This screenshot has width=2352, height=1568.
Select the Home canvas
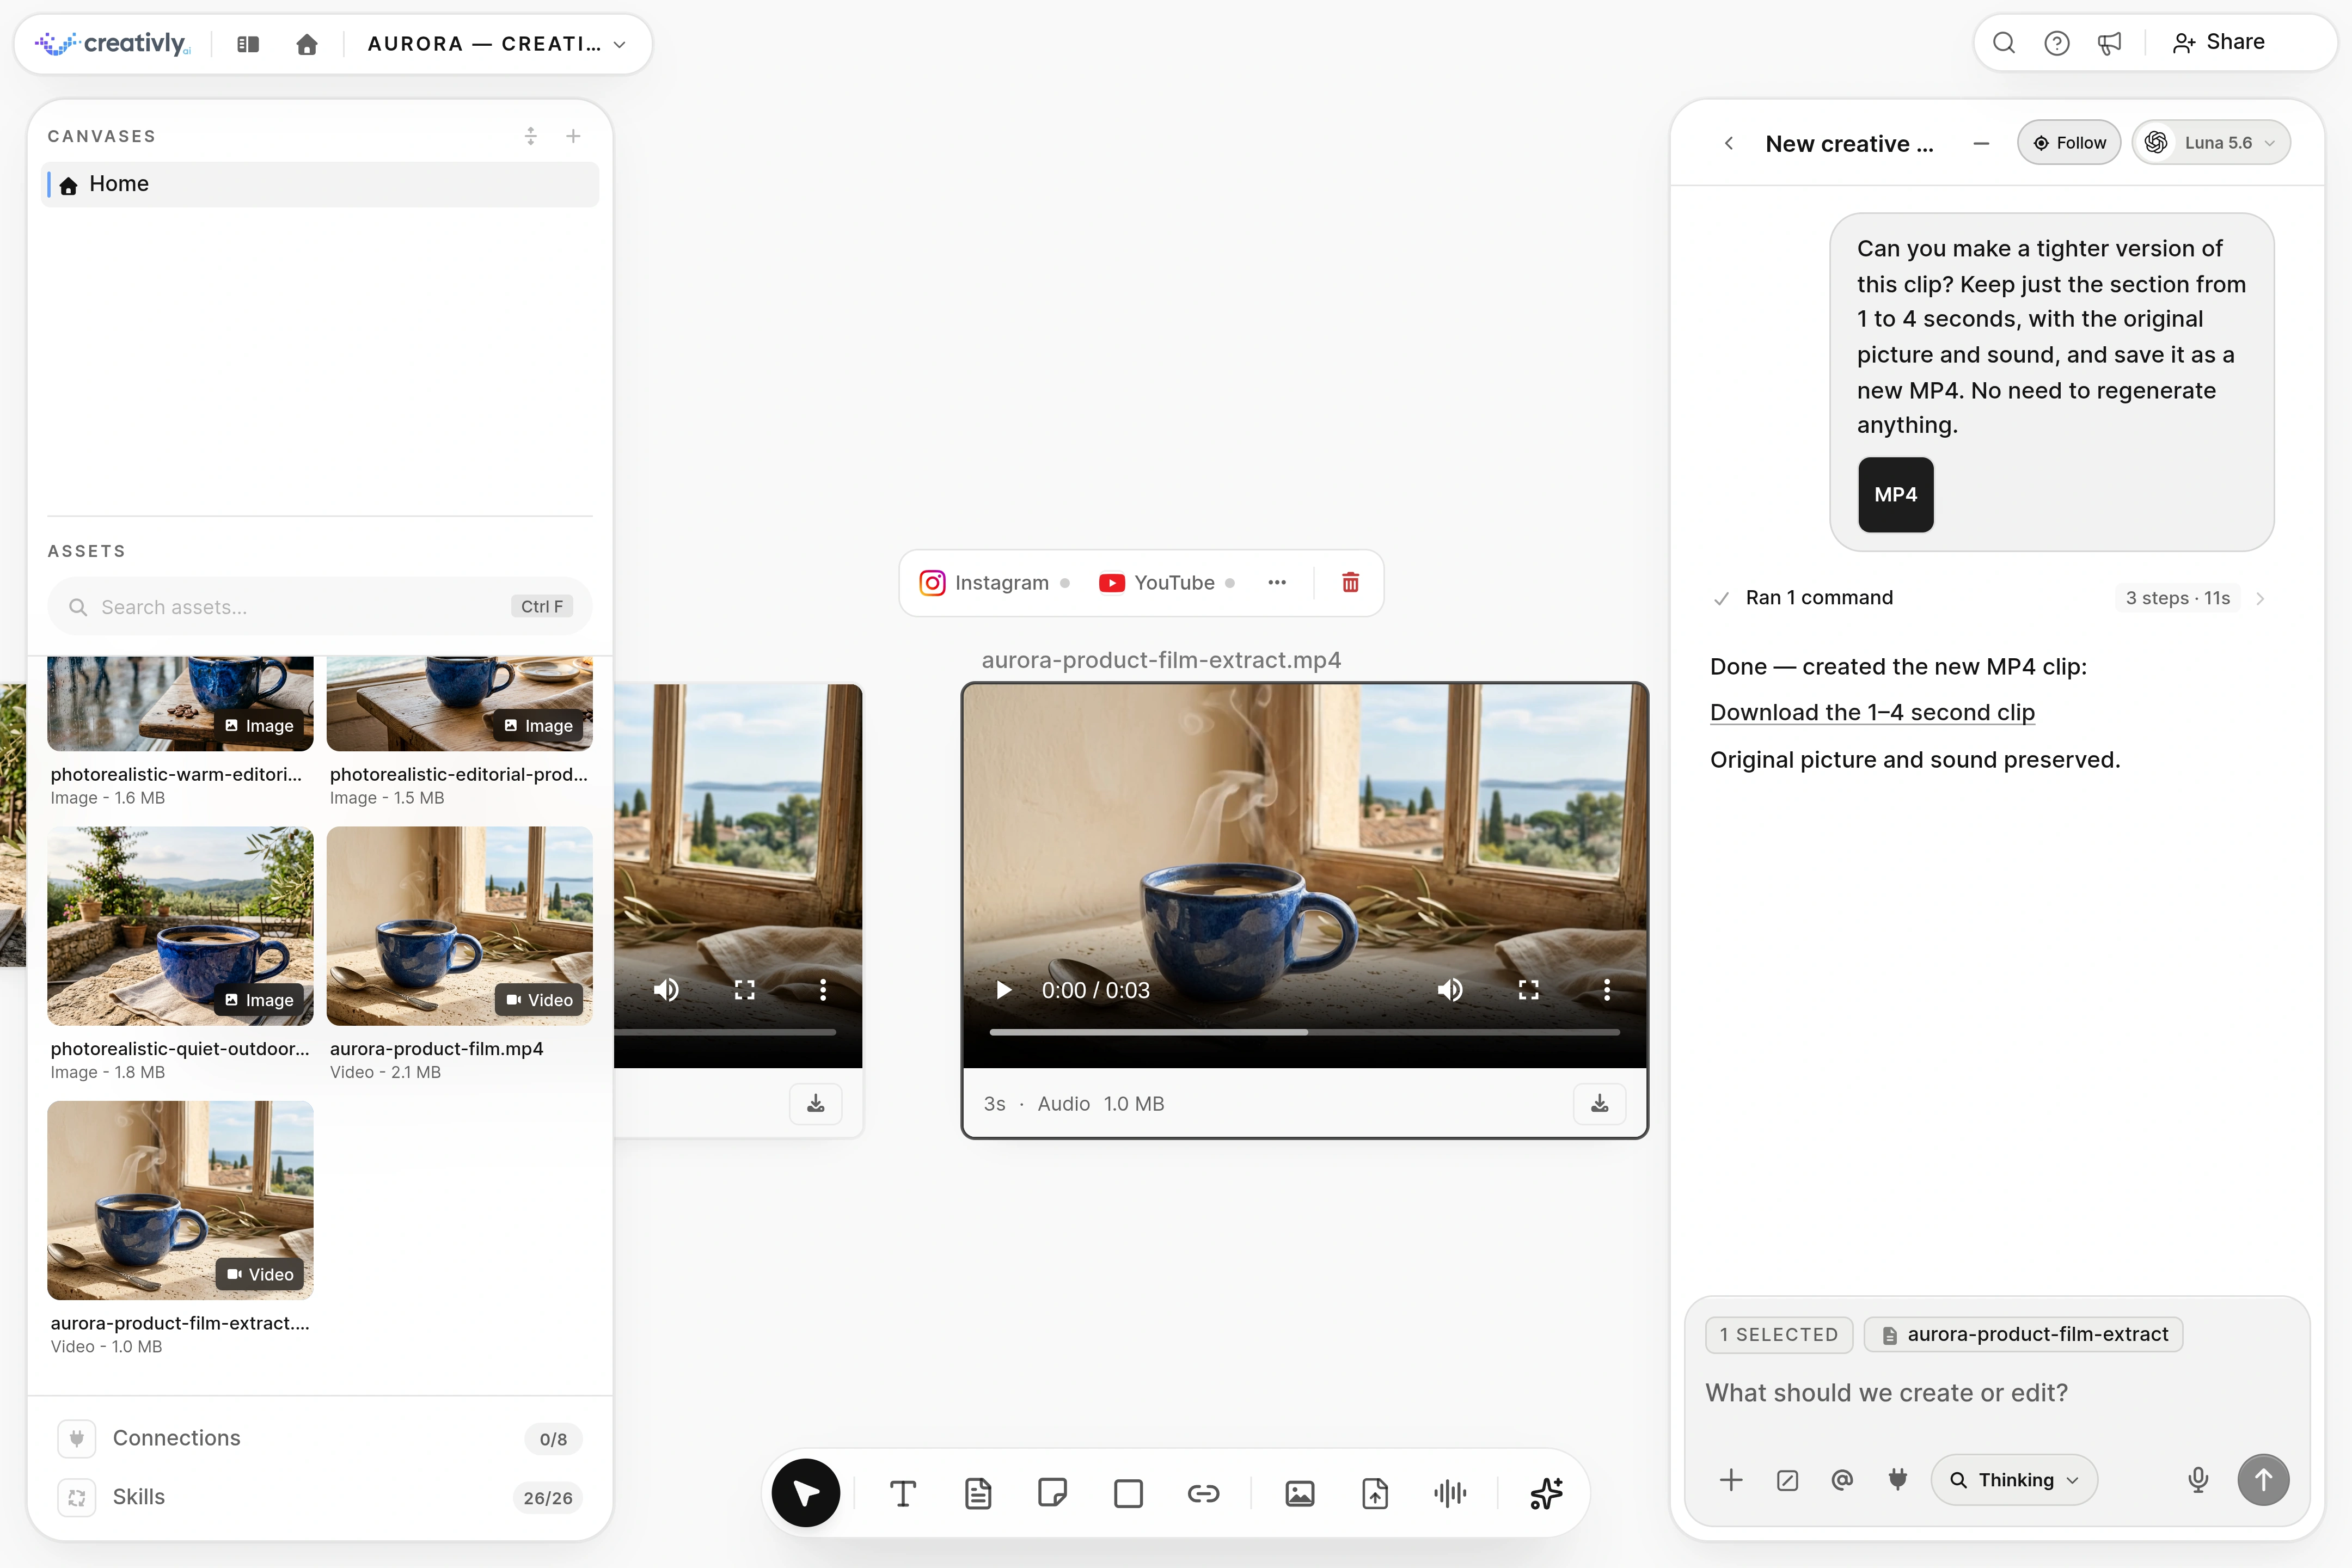point(320,184)
